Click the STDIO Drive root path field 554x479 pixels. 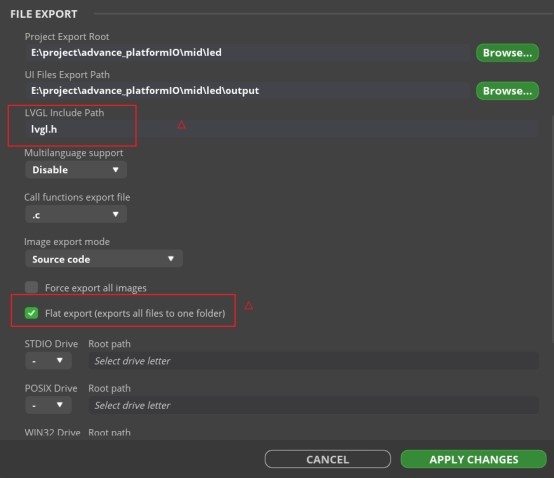(x=313, y=361)
